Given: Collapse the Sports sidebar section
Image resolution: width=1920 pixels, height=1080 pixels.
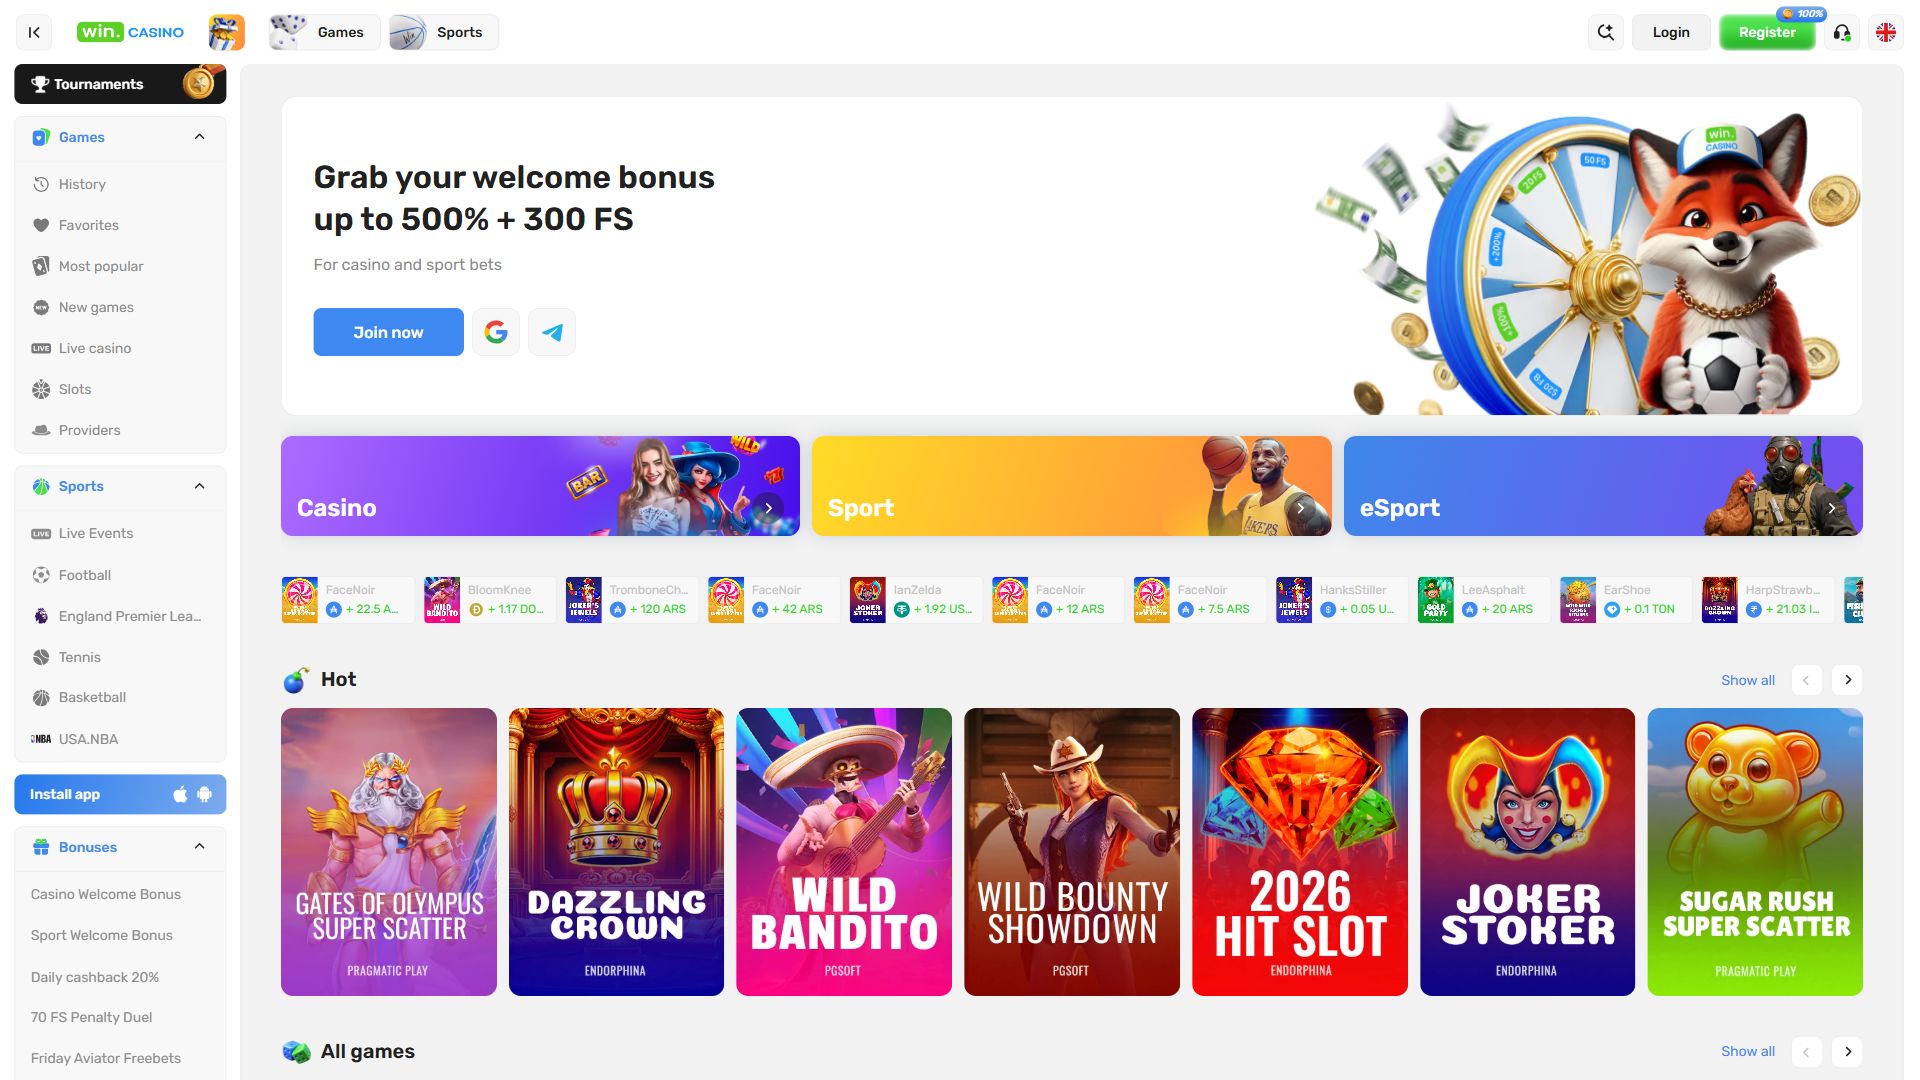Looking at the screenshot, I should click(199, 486).
